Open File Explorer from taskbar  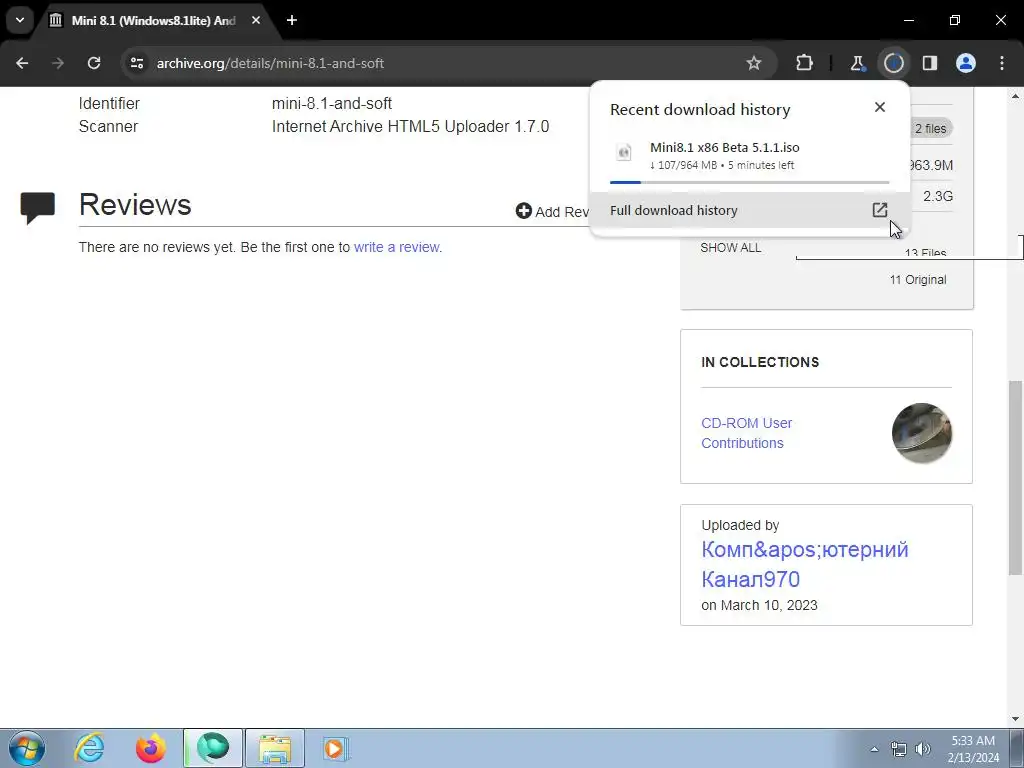pos(275,748)
